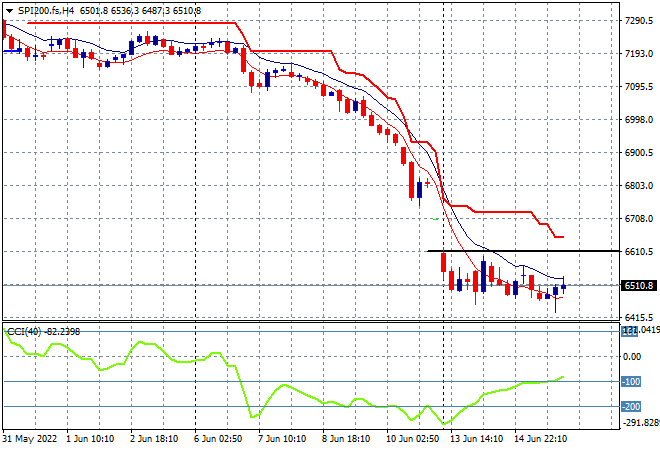Click the 14 Jun 22:10 time label
This screenshot has height=450, width=660.
[540, 439]
